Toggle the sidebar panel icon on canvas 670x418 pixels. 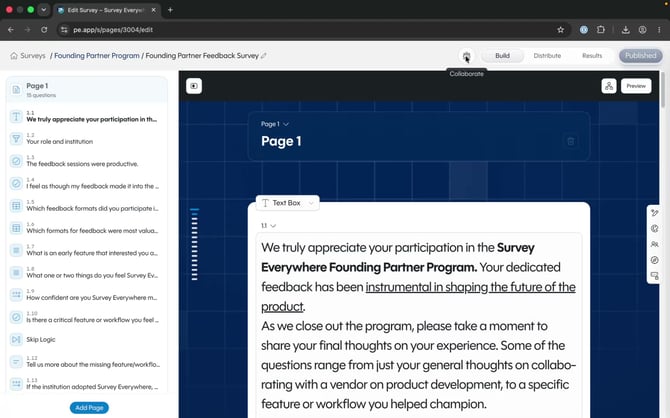(194, 86)
